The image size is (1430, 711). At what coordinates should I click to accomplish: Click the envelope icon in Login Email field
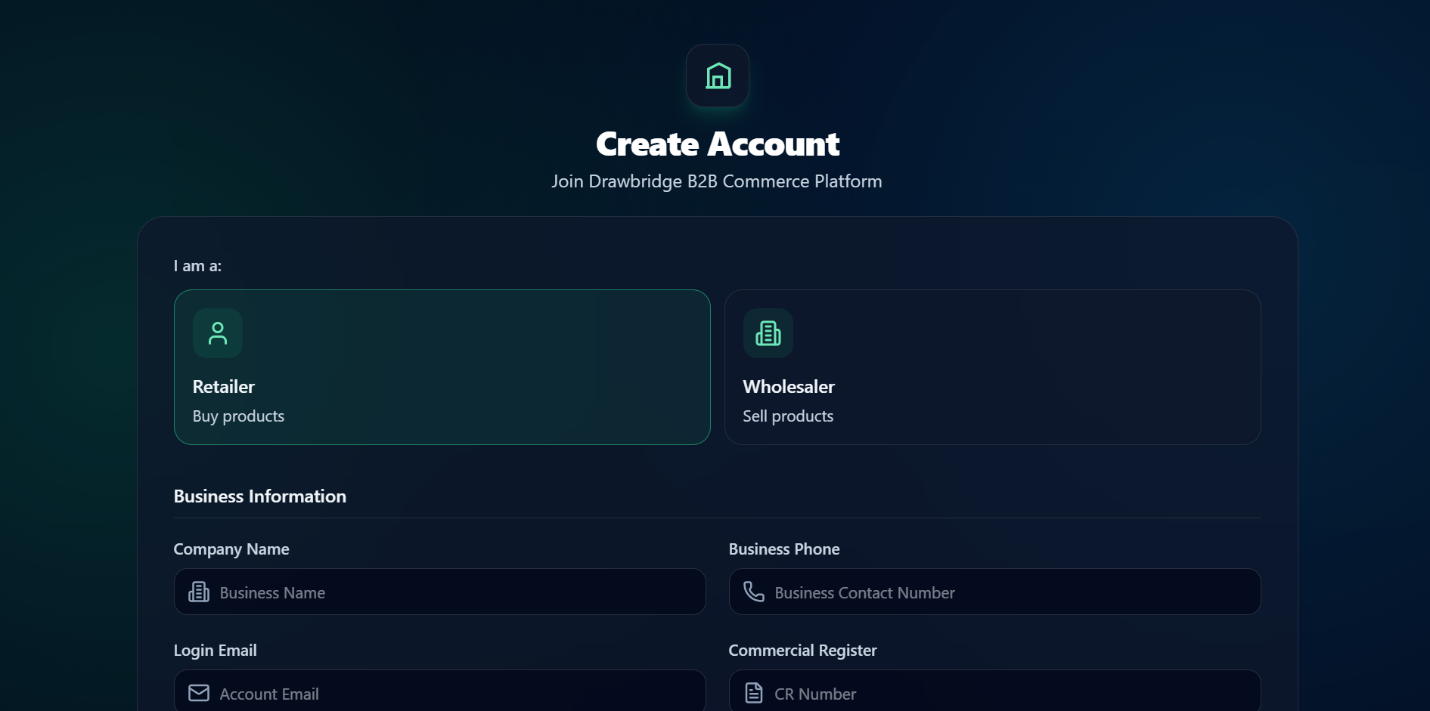199,693
